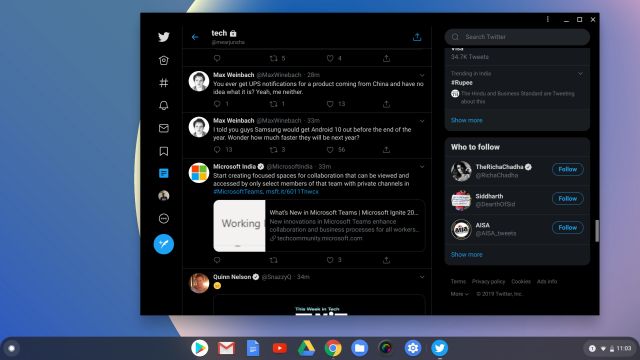This screenshot has height=360, width=640.
Task: Expand the More footer dropdown
Action: pyautogui.click(x=460, y=294)
